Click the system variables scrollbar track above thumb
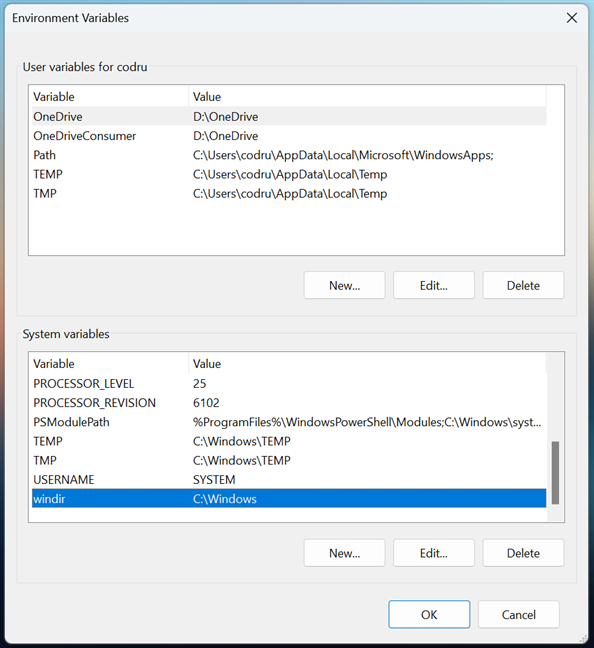This screenshot has height=648, width=594. 555,398
